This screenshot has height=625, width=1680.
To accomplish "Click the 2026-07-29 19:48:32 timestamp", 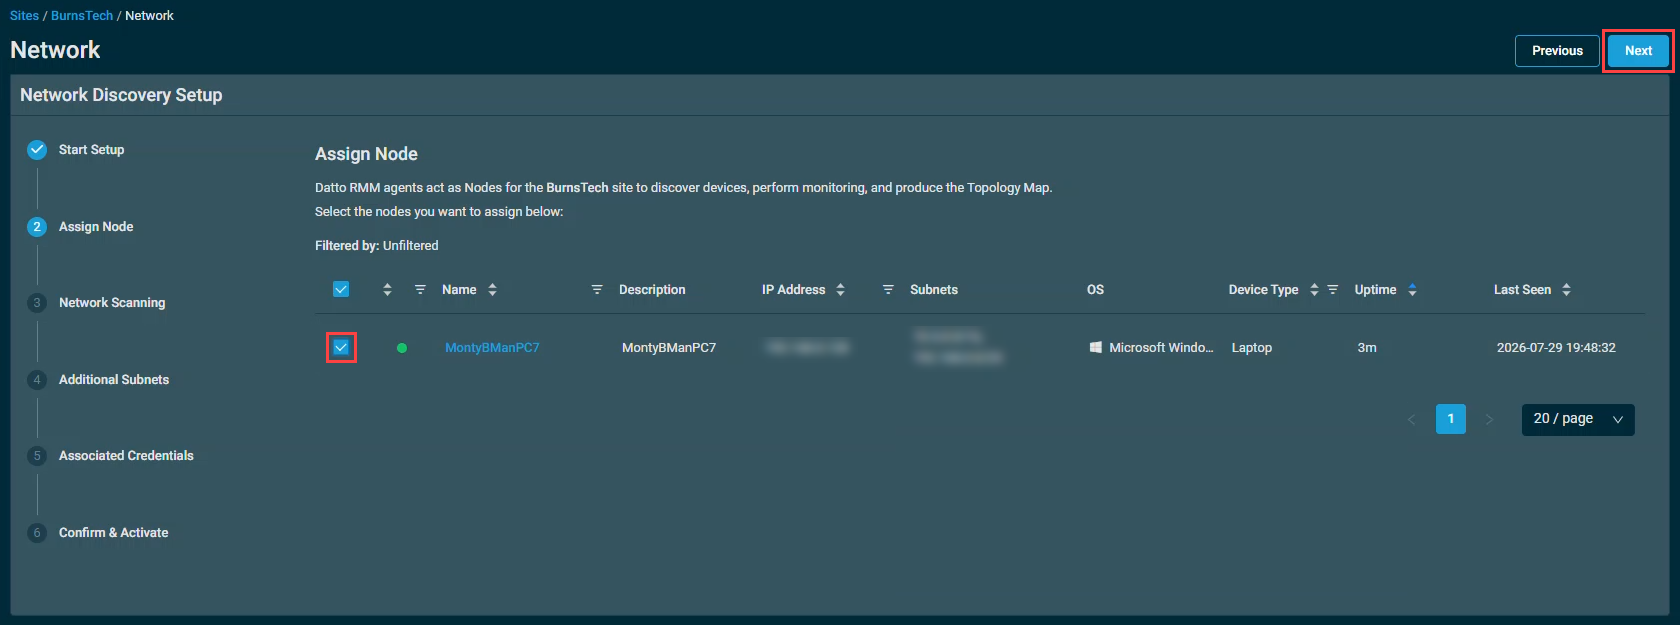I will click(1556, 348).
